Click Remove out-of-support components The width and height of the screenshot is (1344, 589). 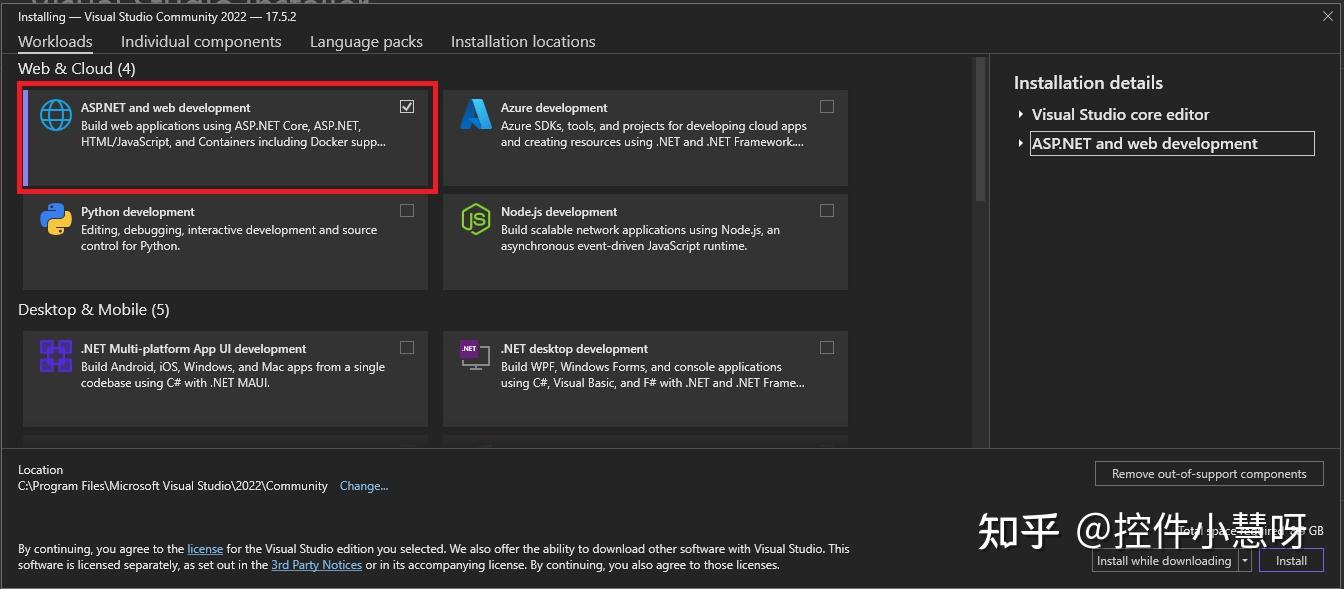pyautogui.click(x=1209, y=473)
